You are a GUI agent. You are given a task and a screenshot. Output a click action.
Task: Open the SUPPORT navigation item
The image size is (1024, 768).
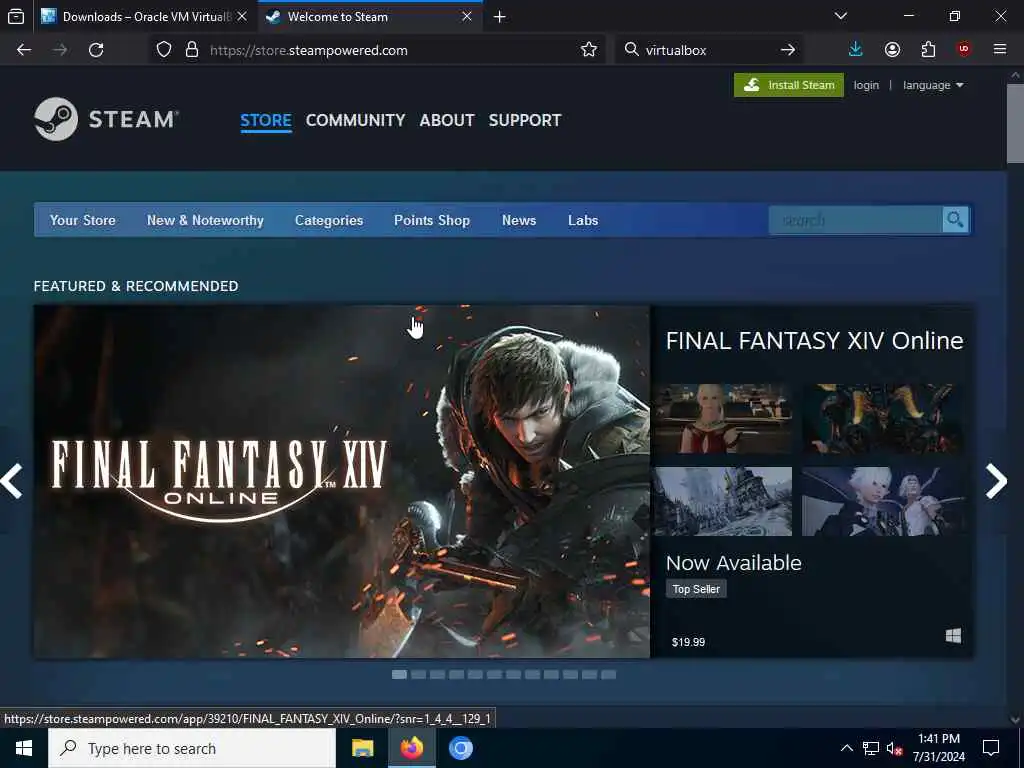tap(524, 120)
